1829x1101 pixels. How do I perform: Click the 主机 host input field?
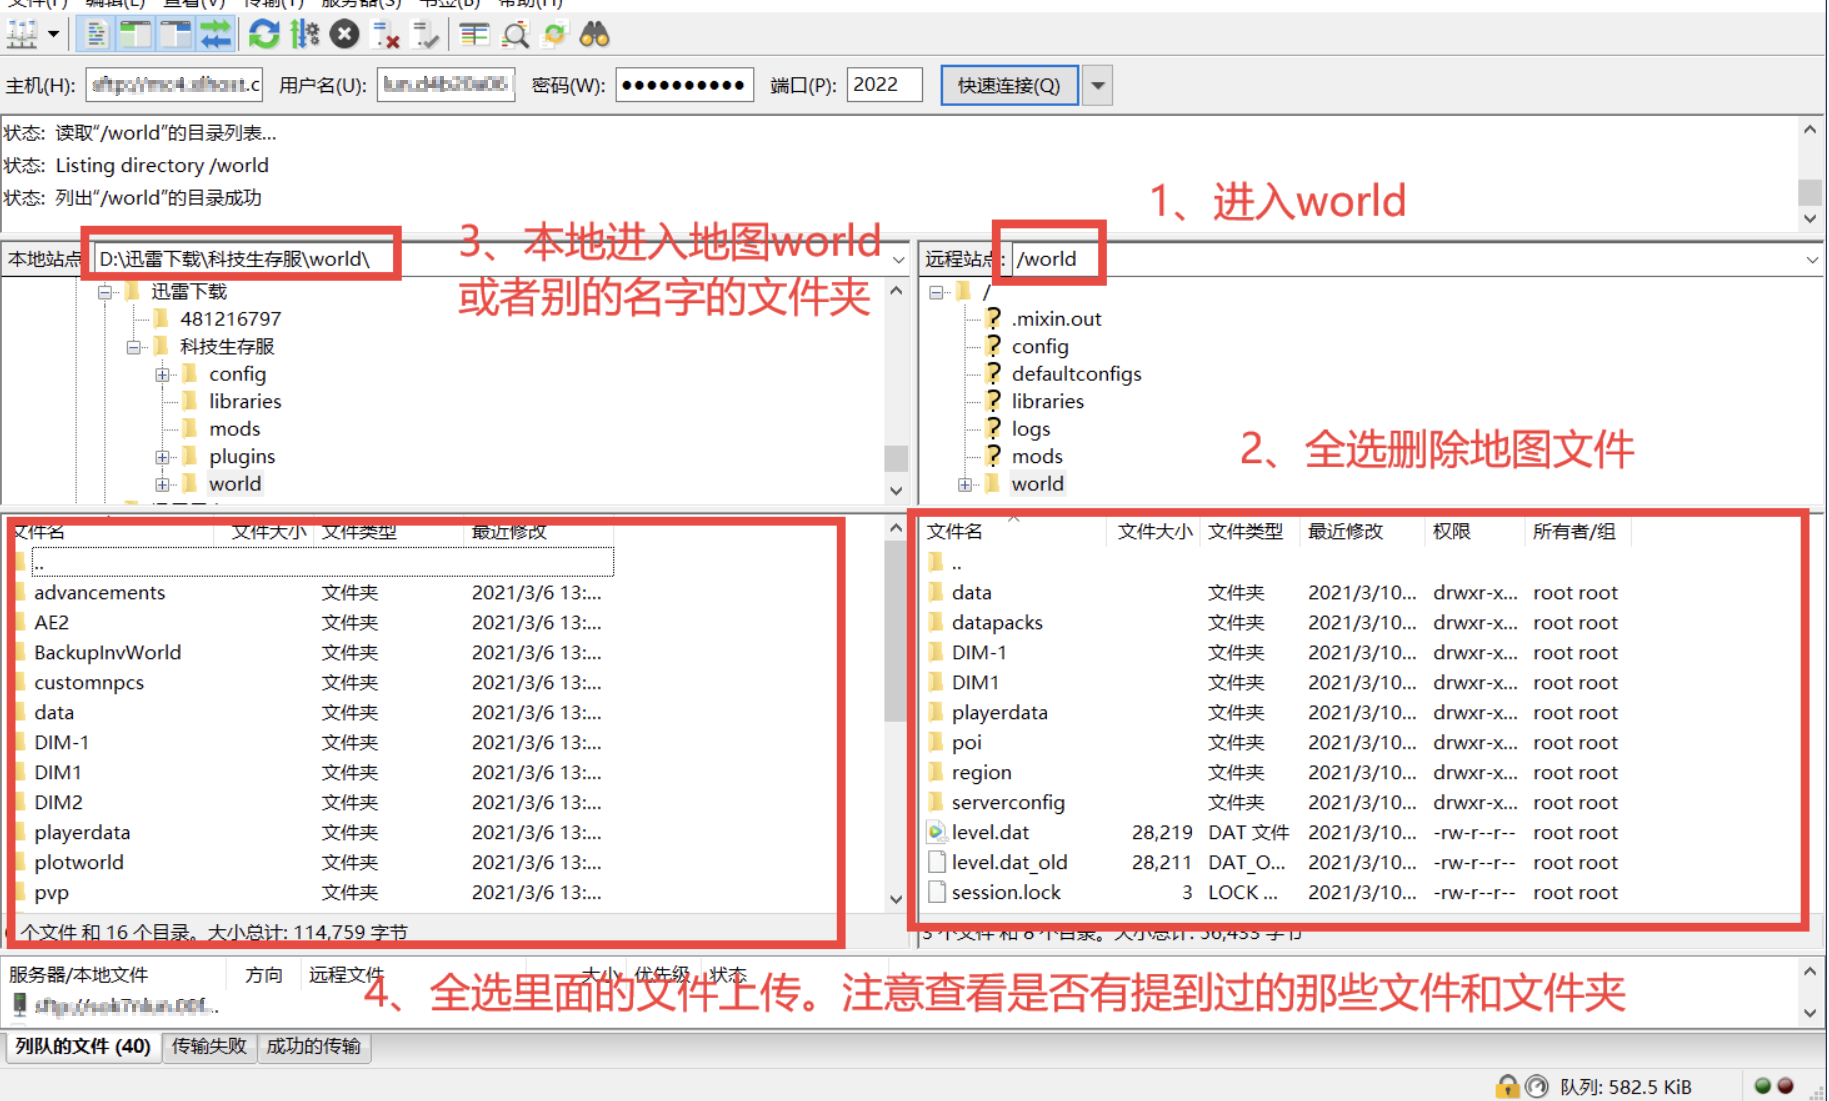tap(175, 85)
